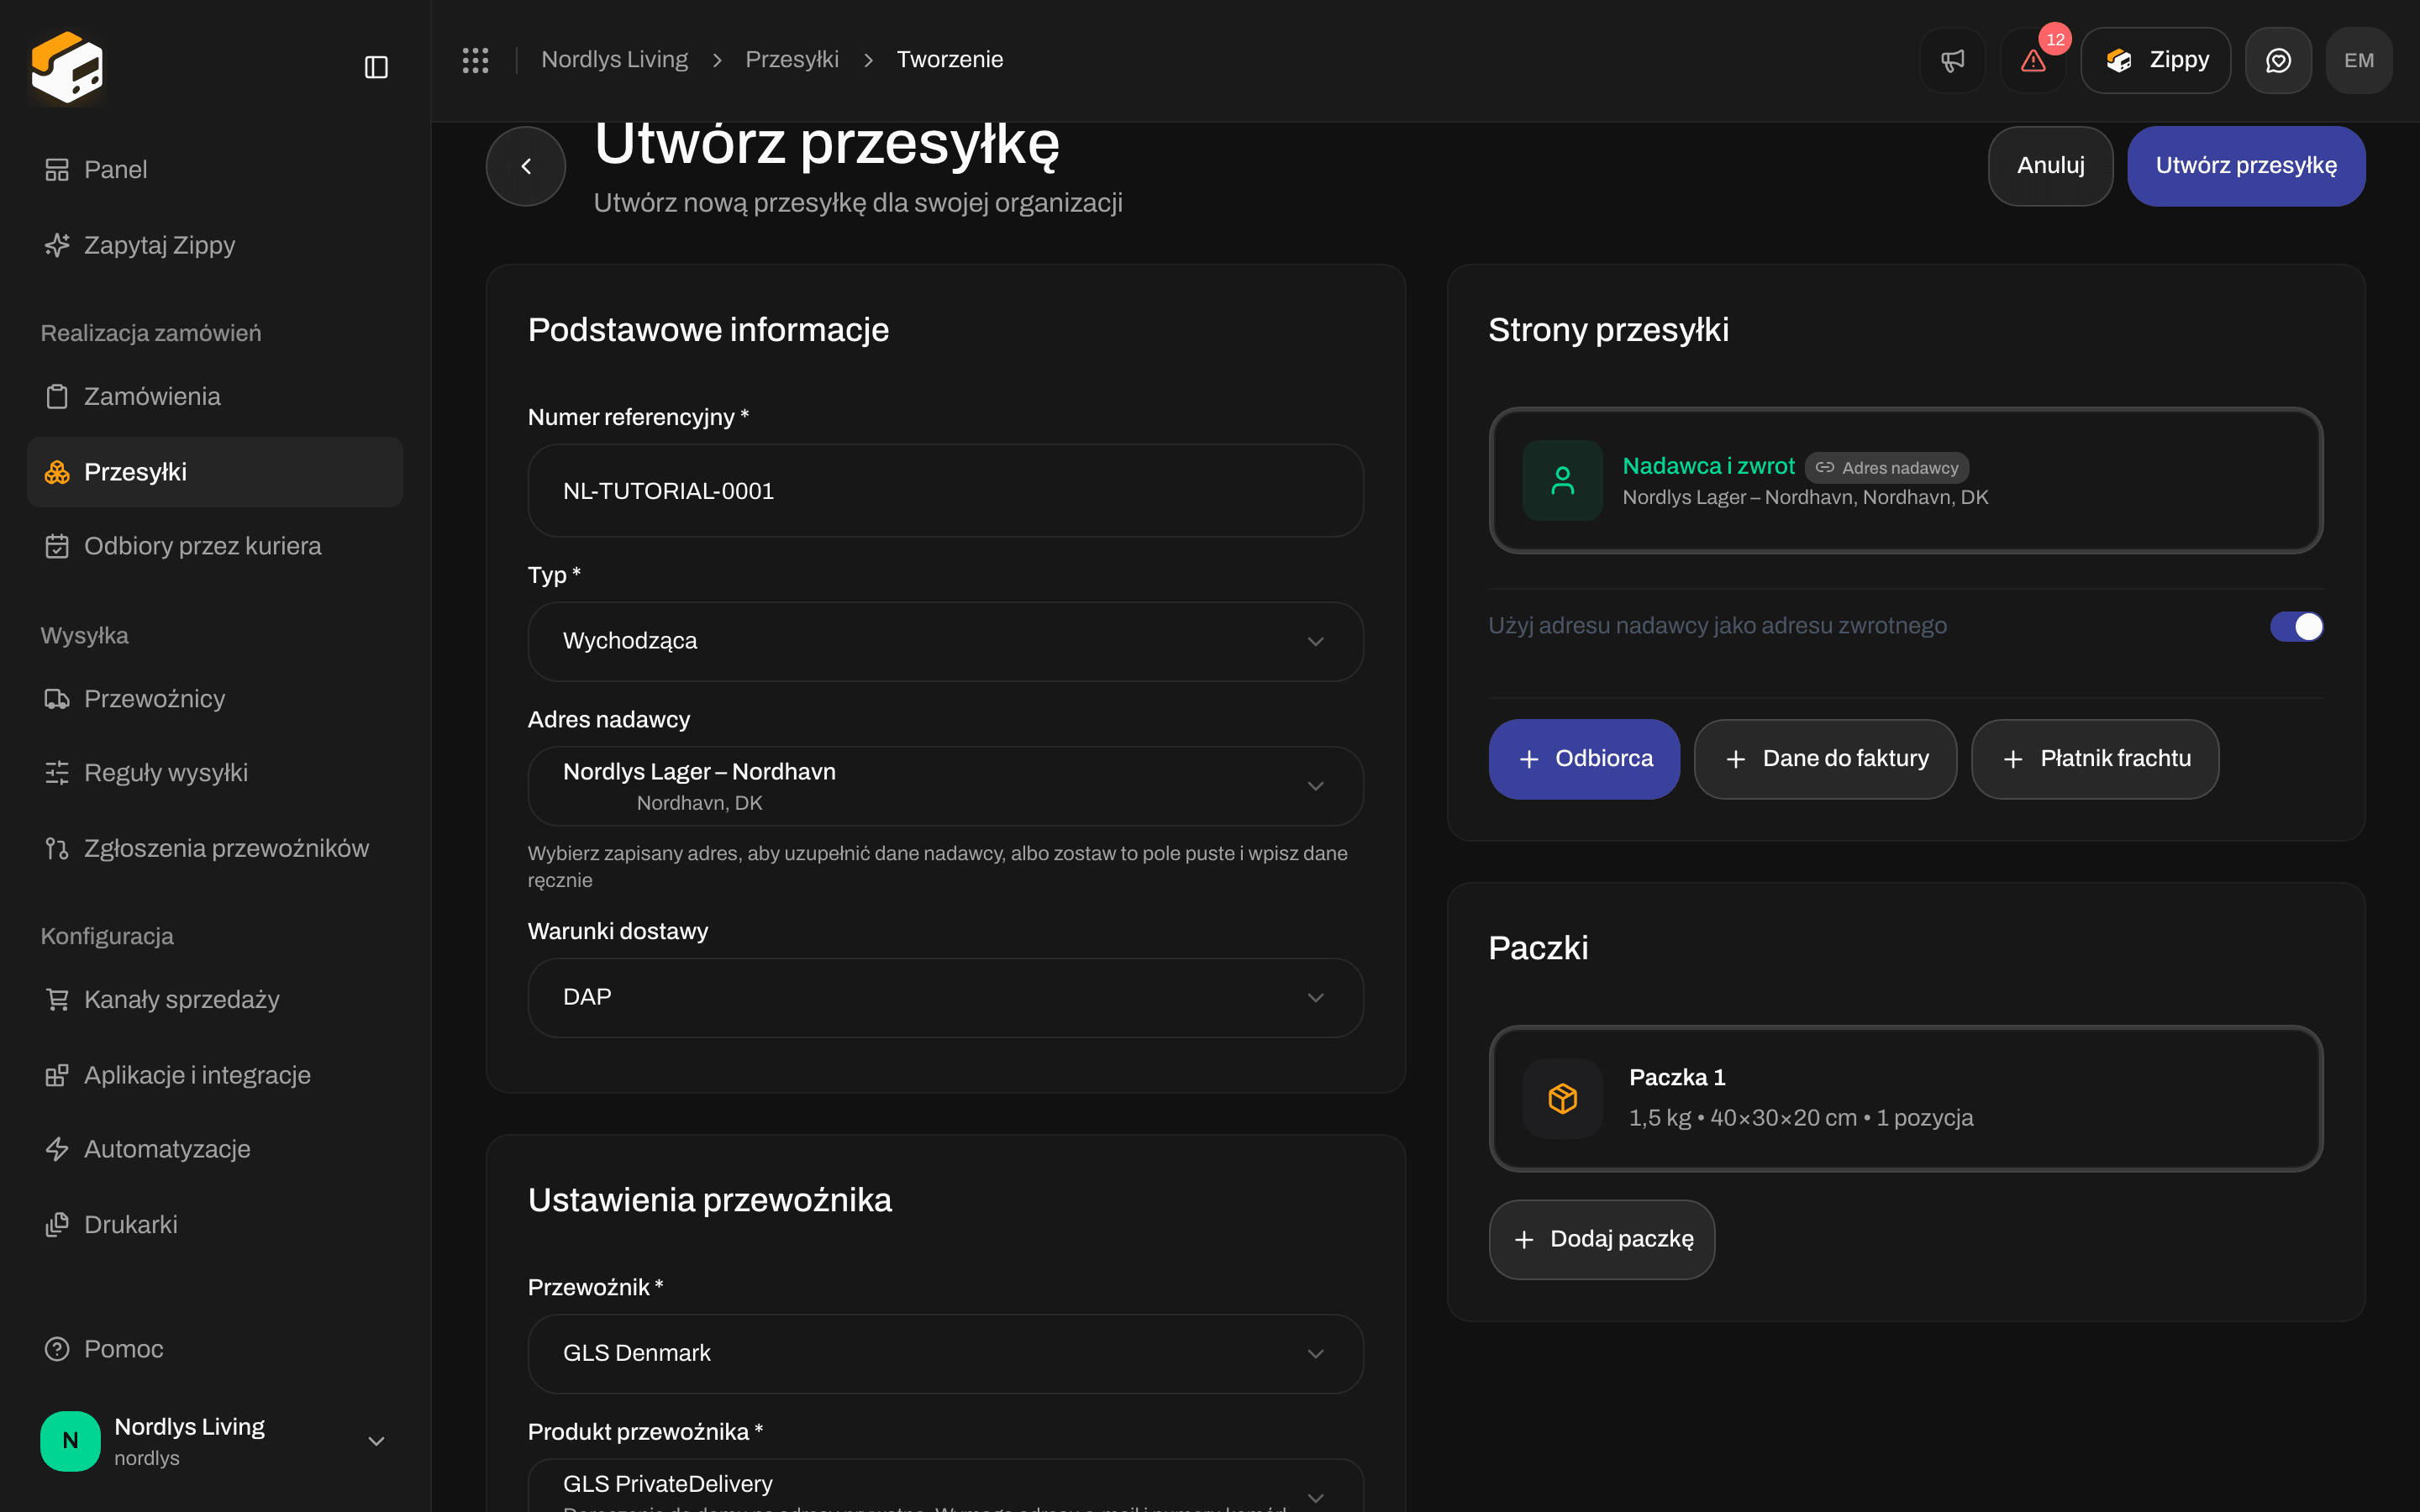Toggle use sender address as return address
2420x1512 pixels.
(2296, 626)
